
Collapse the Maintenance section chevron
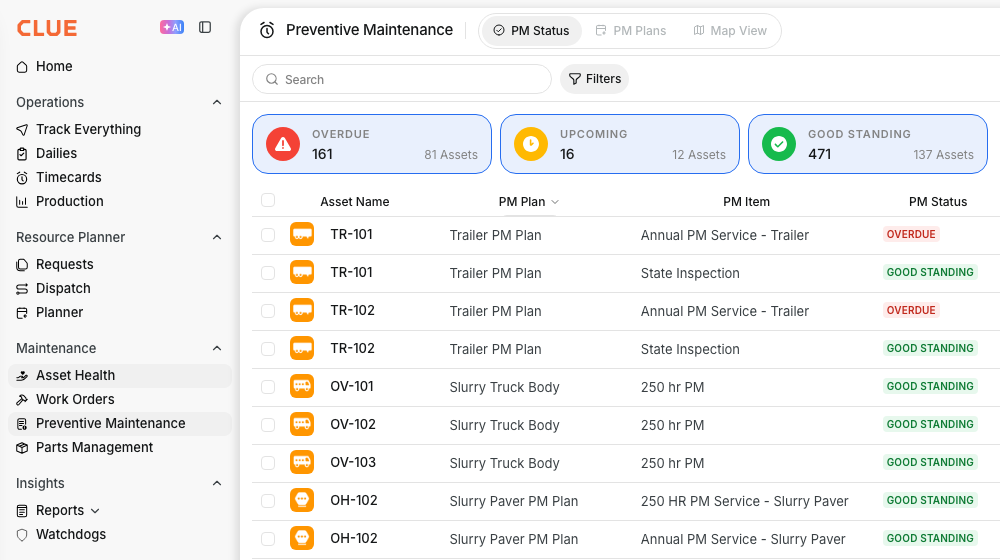(x=217, y=348)
